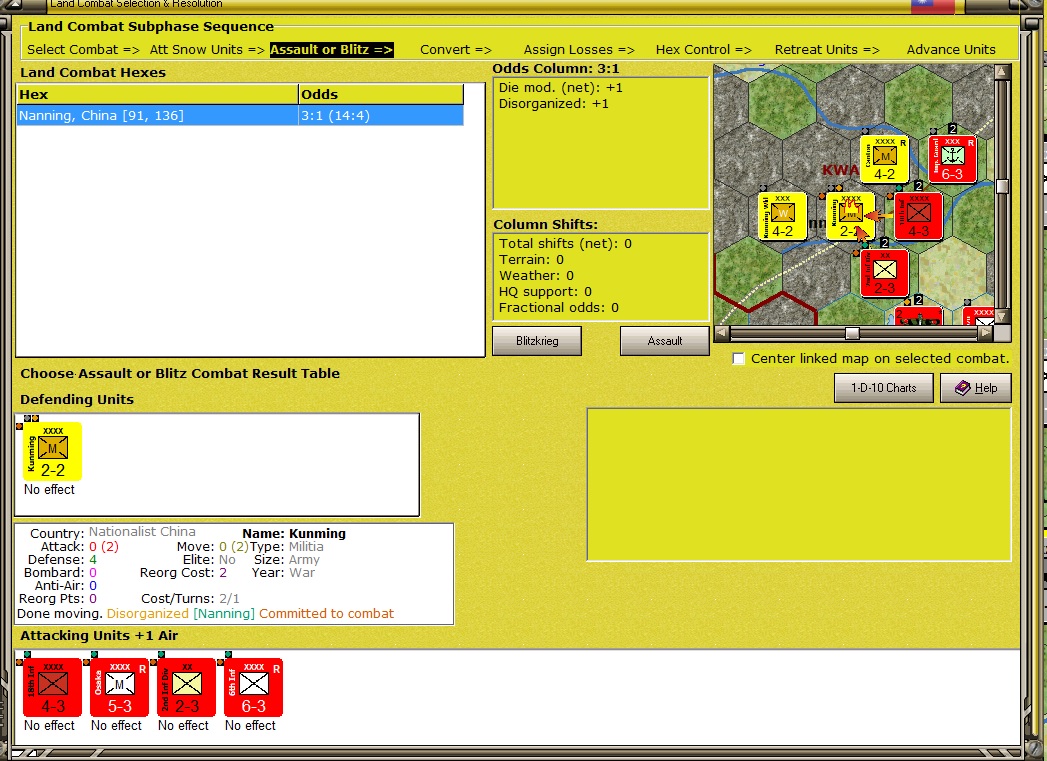Select the highlighted Assault or Blitz step
The height and width of the screenshot is (761, 1047).
tap(332, 49)
